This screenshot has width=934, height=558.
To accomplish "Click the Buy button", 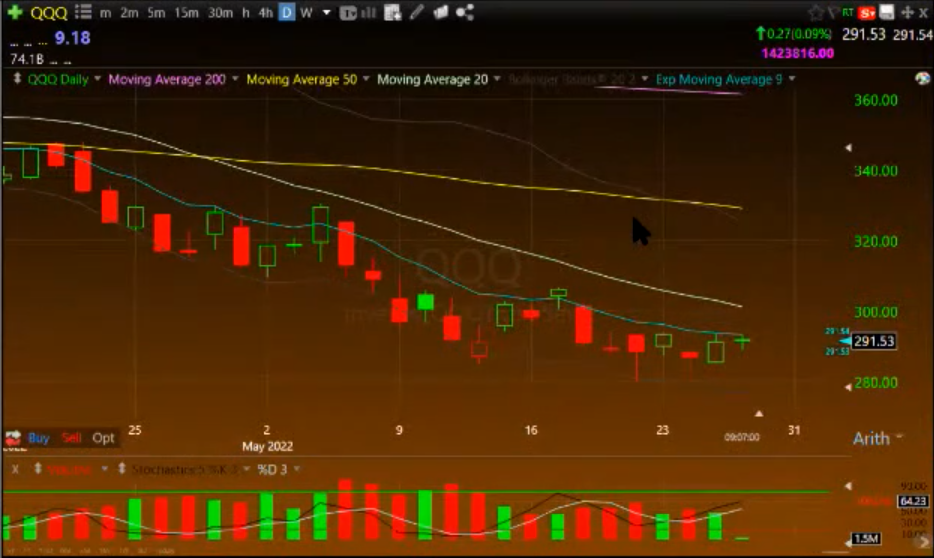I will pyautogui.click(x=39, y=438).
